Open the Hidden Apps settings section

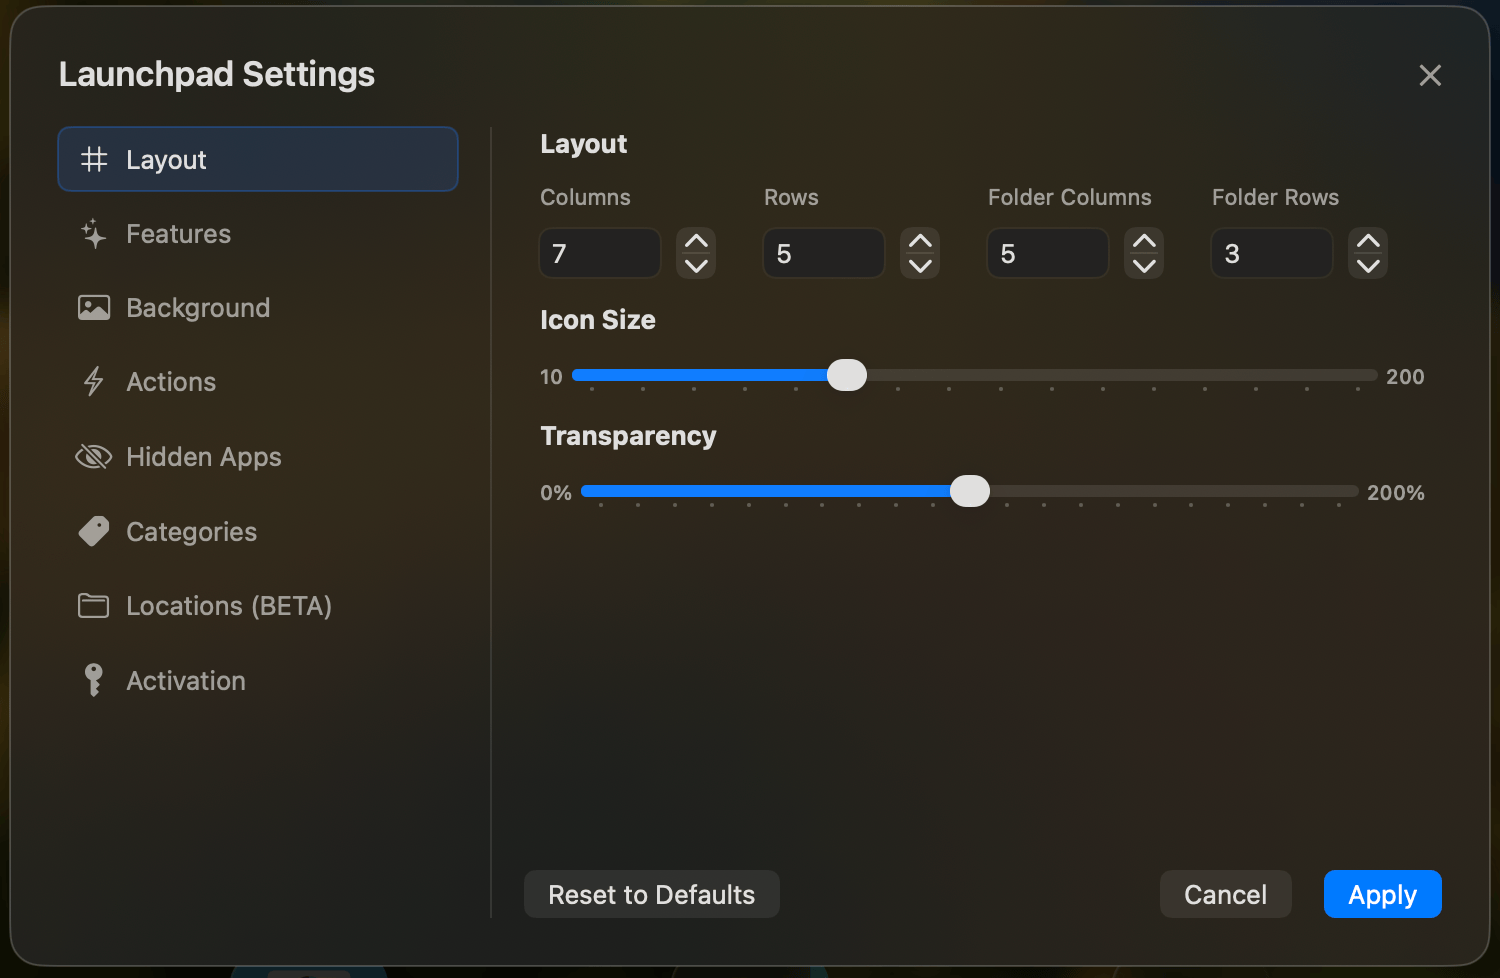[x=203, y=456]
